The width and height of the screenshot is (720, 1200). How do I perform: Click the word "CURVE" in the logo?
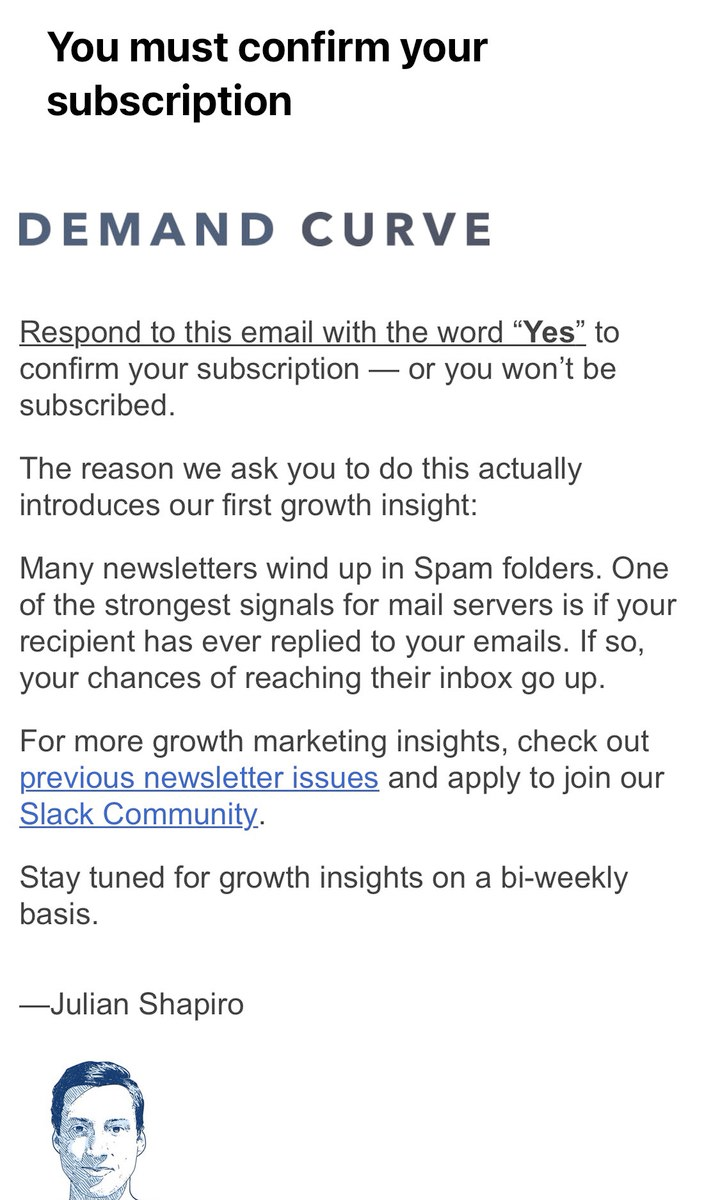click(x=397, y=229)
